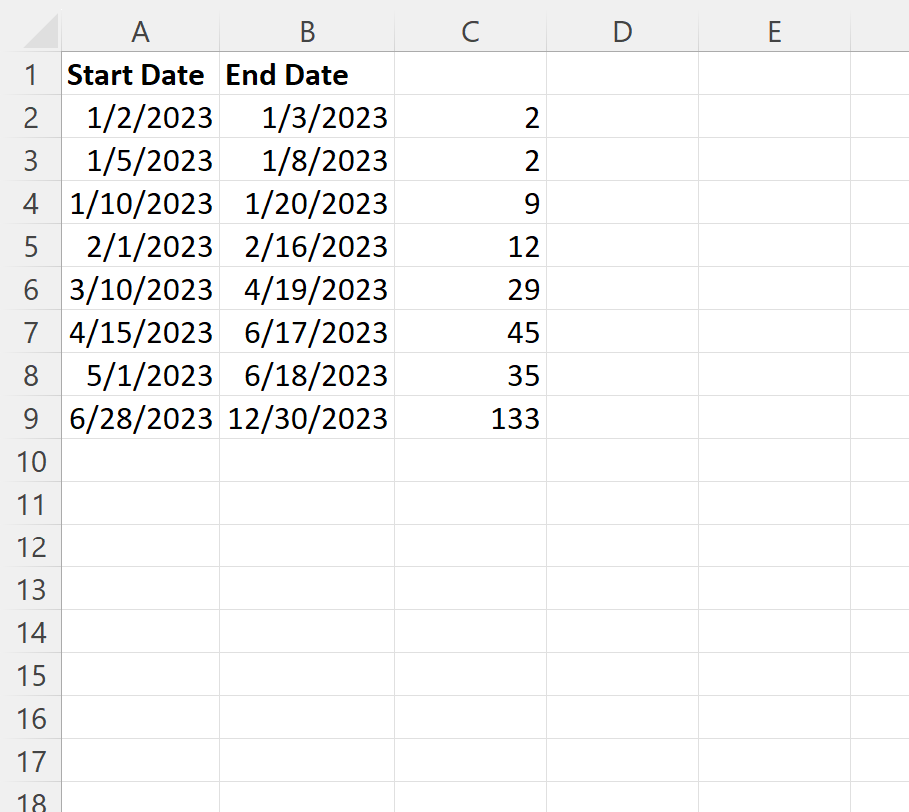Viewport: 909px width, 812px height.
Task: Click the cell showing value 29
Action: pyautogui.click(x=471, y=289)
